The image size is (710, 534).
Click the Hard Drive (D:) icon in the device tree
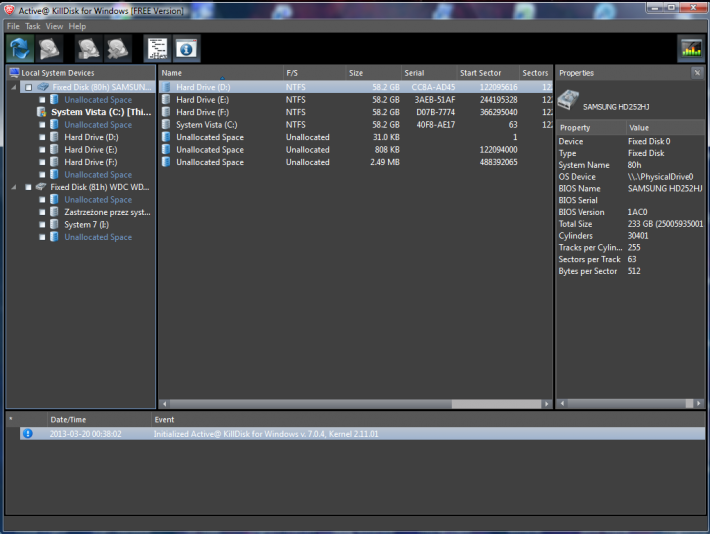[x=54, y=137]
